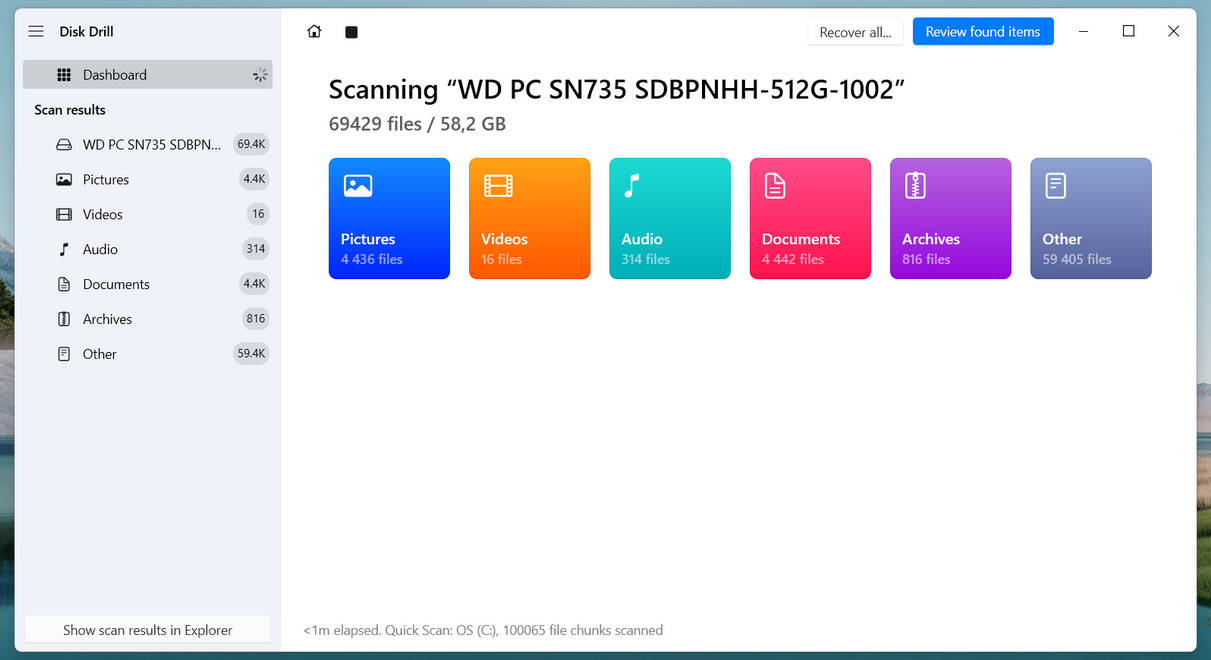Click the Videos film icon in sidebar
Viewport: 1211px width, 660px height.
tap(64, 215)
